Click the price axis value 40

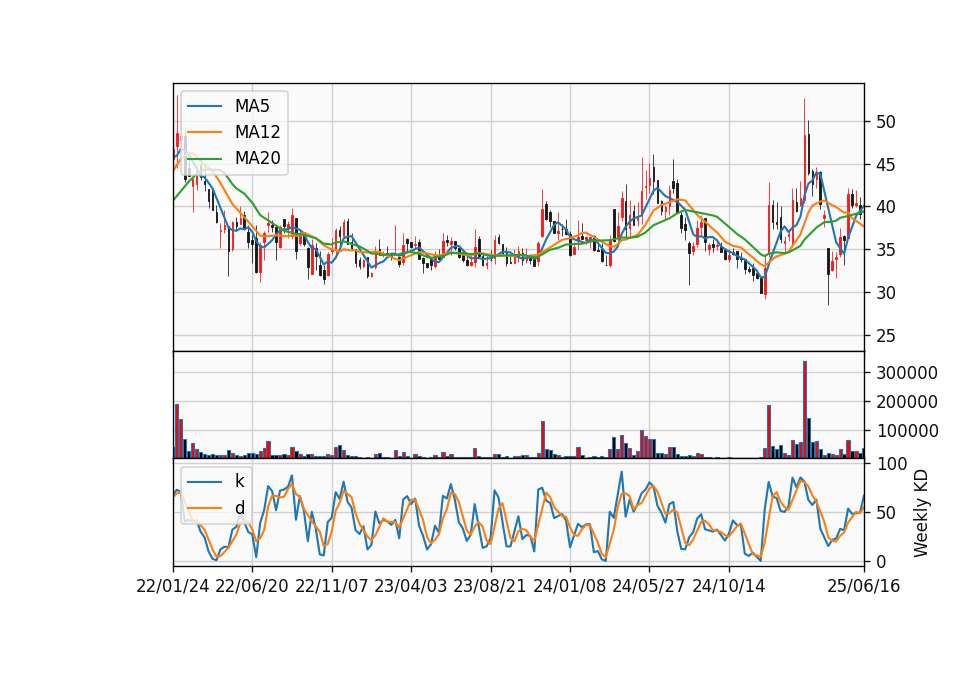coord(886,207)
